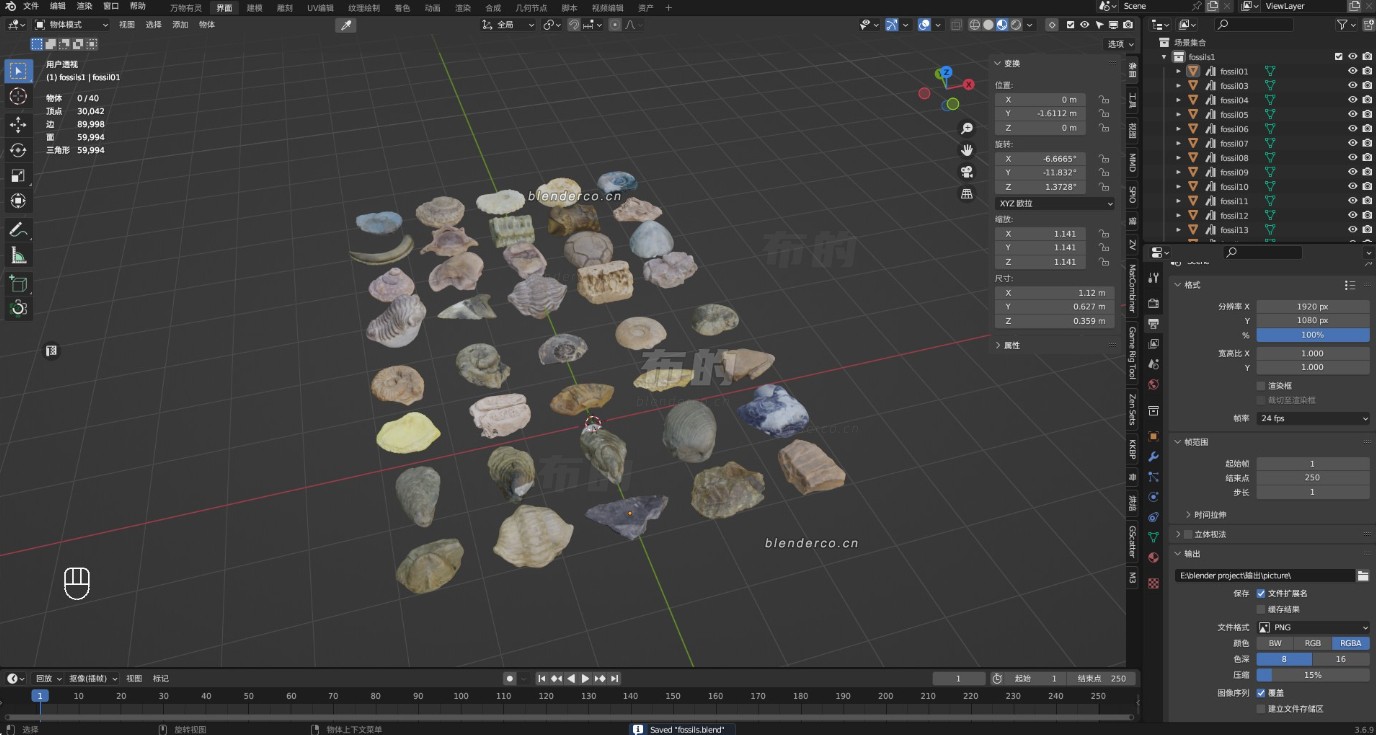Switch perspective/orthographic with the grid icon
The width and height of the screenshot is (1376, 735).
coord(967,194)
